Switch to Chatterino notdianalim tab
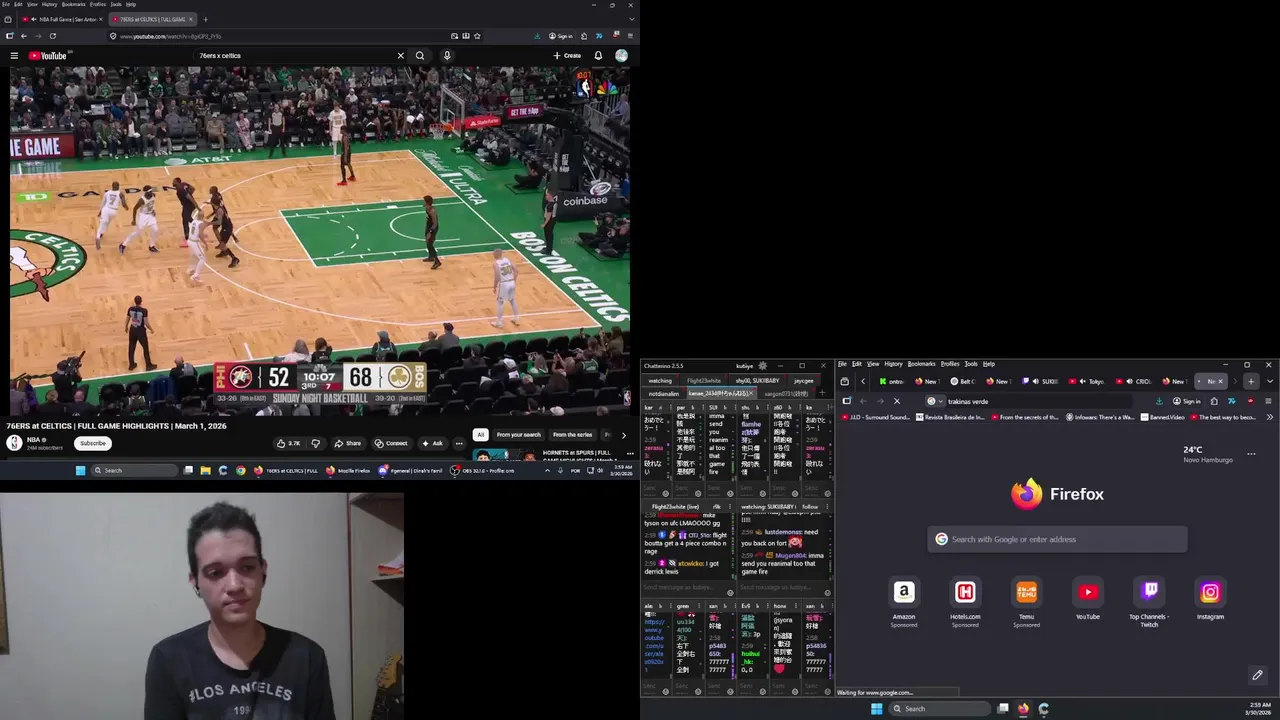 663,394
